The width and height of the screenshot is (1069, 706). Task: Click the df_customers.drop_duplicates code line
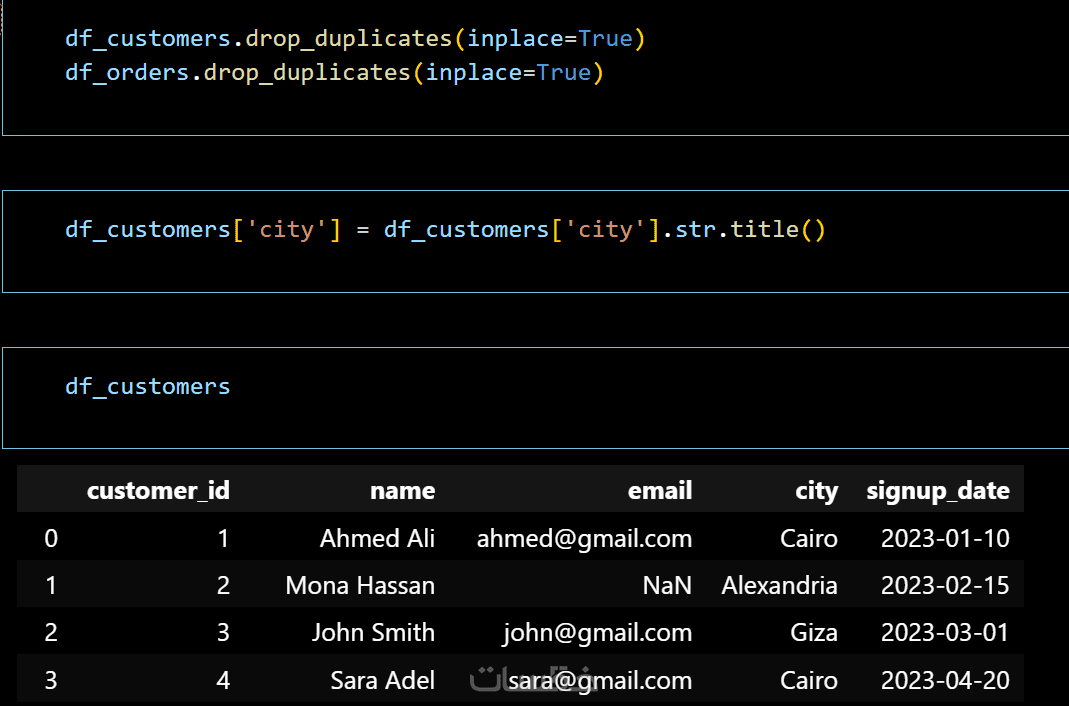tap(355, 39)
